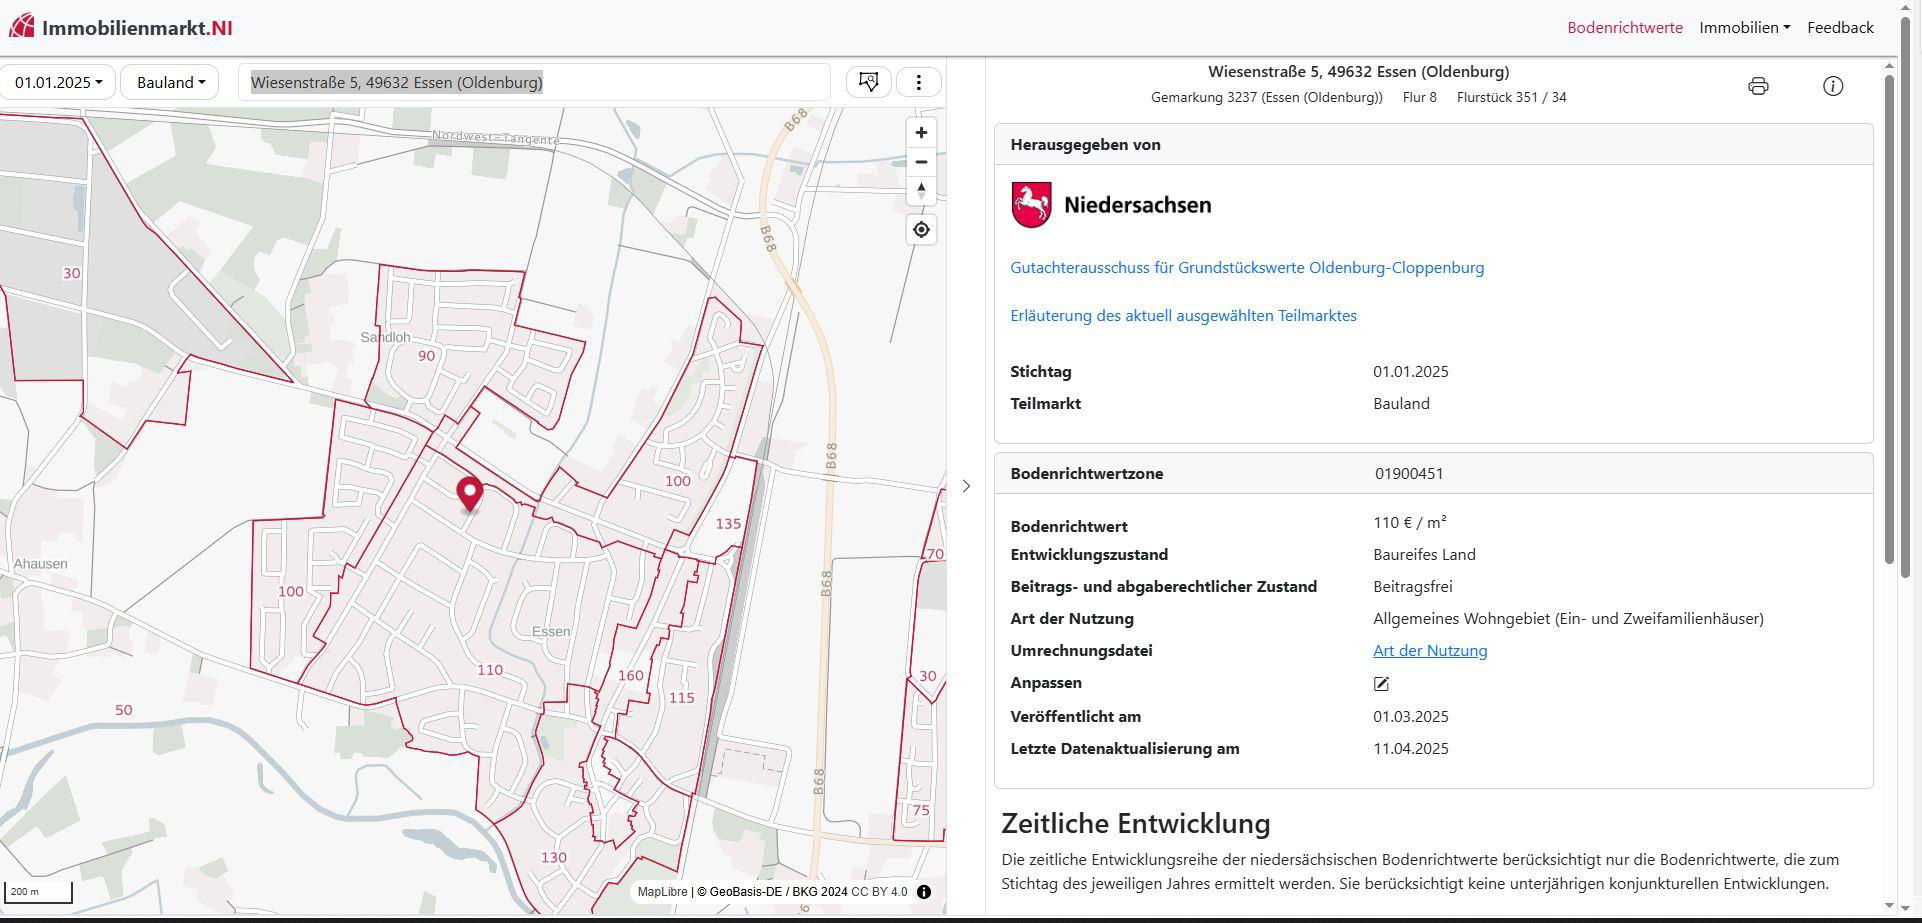The width and height of the screenshot is (1922, 923).
Task: Open Erläuterung des aktuell ausgewählten Teilmarktes link
Action: 1183,316
